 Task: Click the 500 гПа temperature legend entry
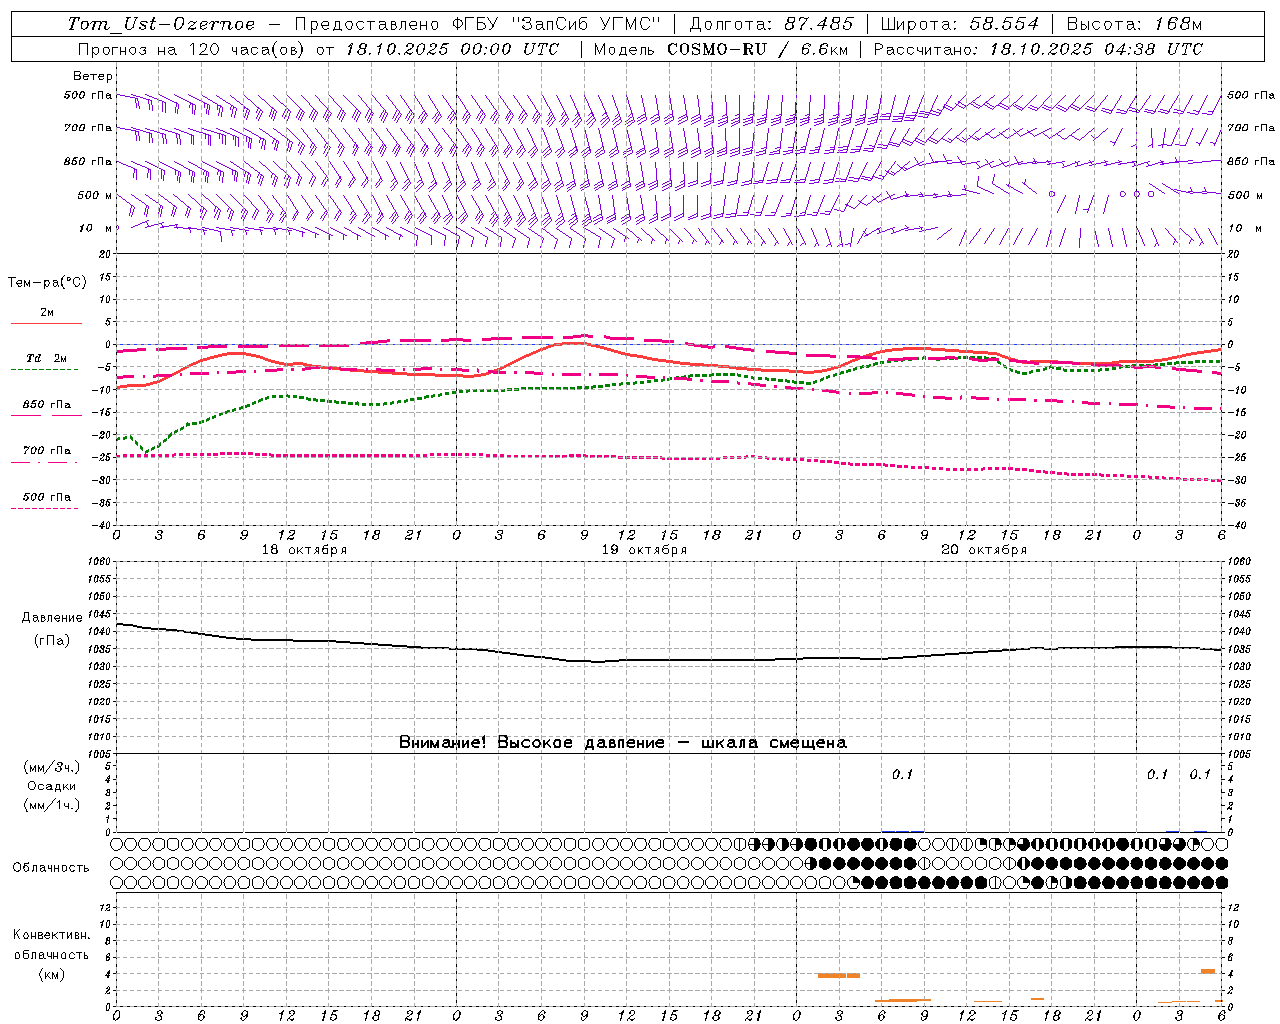click(47, 497)
